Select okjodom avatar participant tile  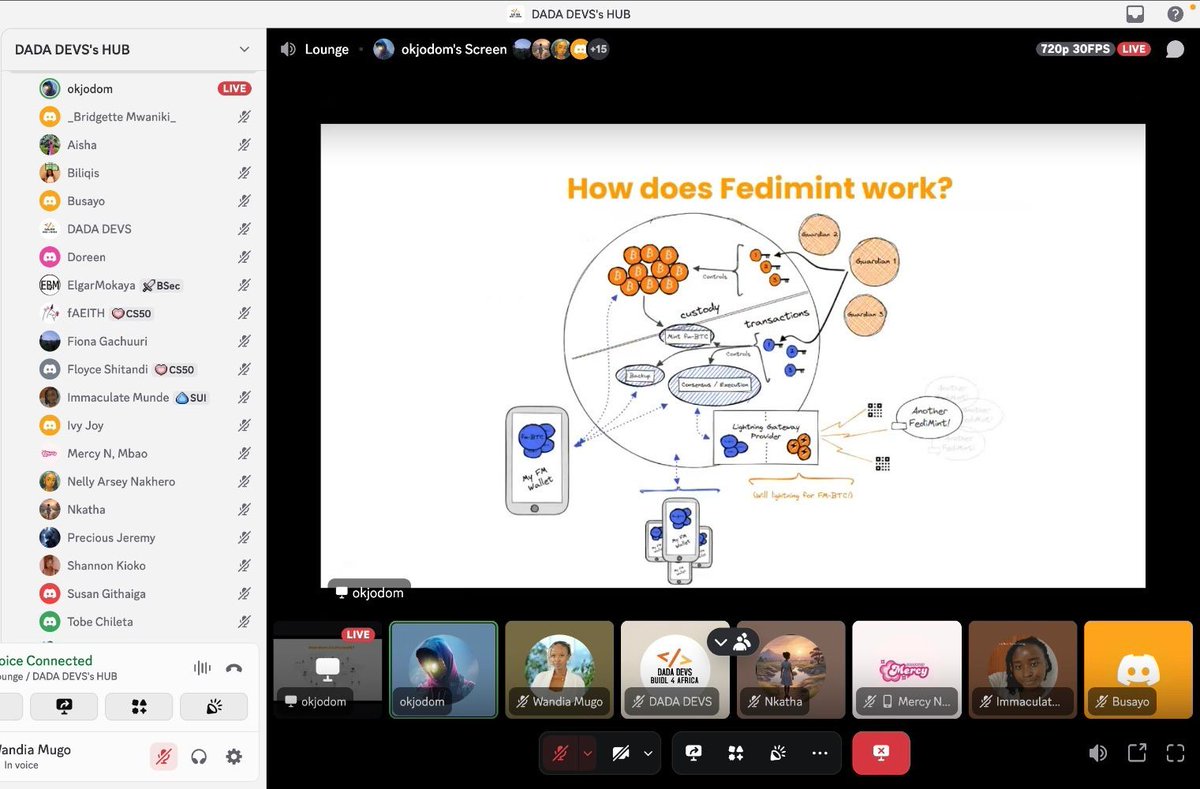[x=443, y=670]
